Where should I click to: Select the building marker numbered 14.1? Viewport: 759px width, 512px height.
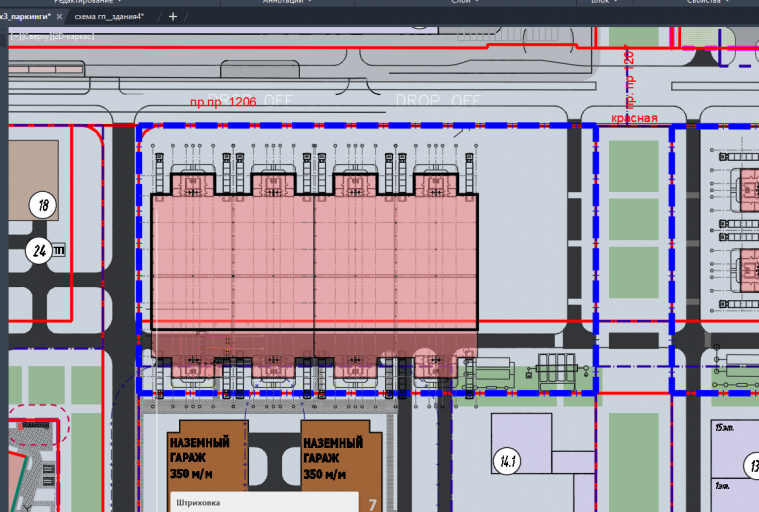507,461
